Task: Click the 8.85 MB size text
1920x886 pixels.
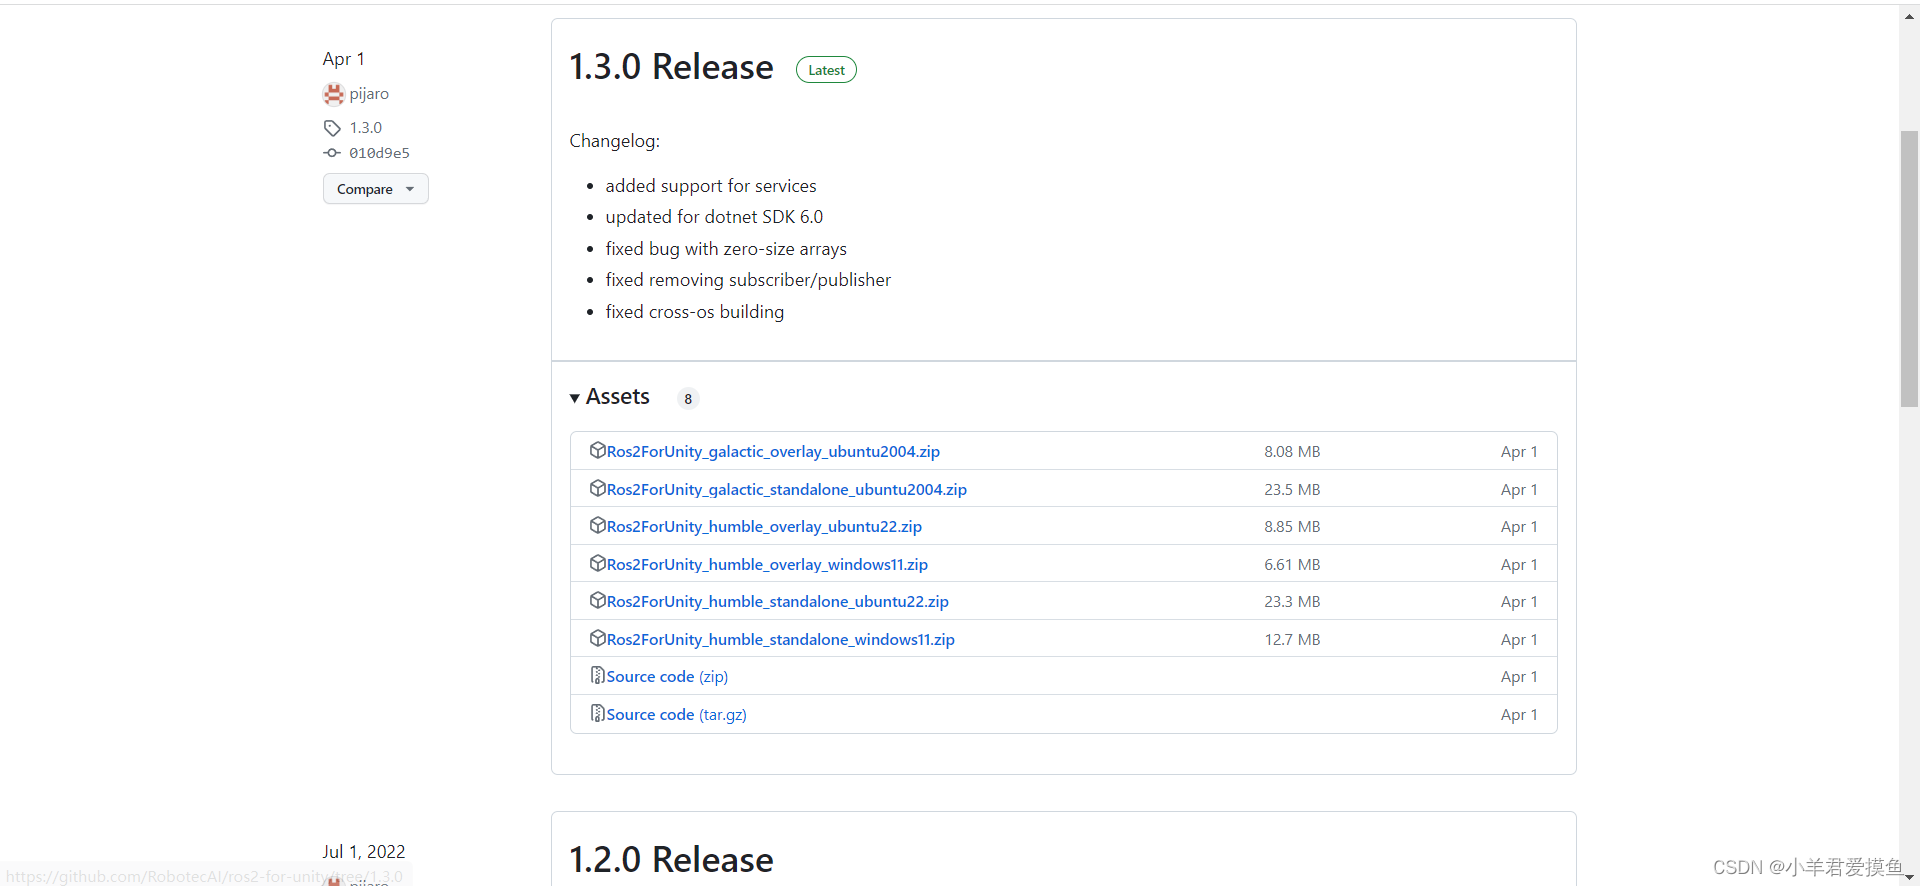Action: tap(1292, 527)
